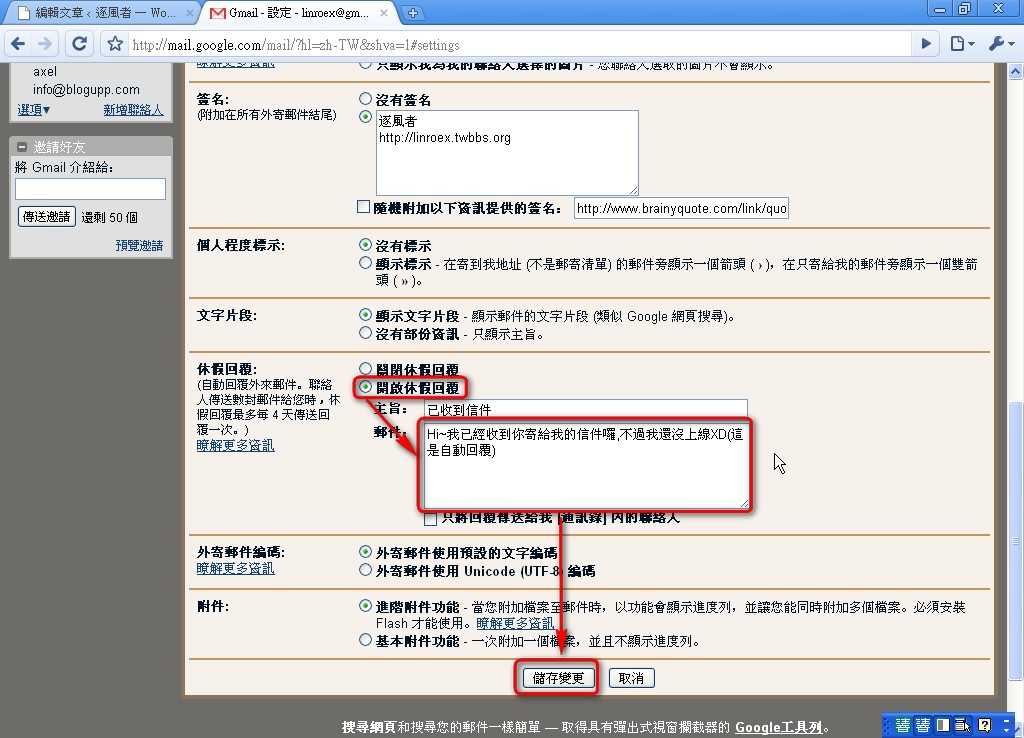Collapse the 邀請好友 panel
This screenshot has width=1024, height=738.
pyautogui.click(x=22, y=147)
